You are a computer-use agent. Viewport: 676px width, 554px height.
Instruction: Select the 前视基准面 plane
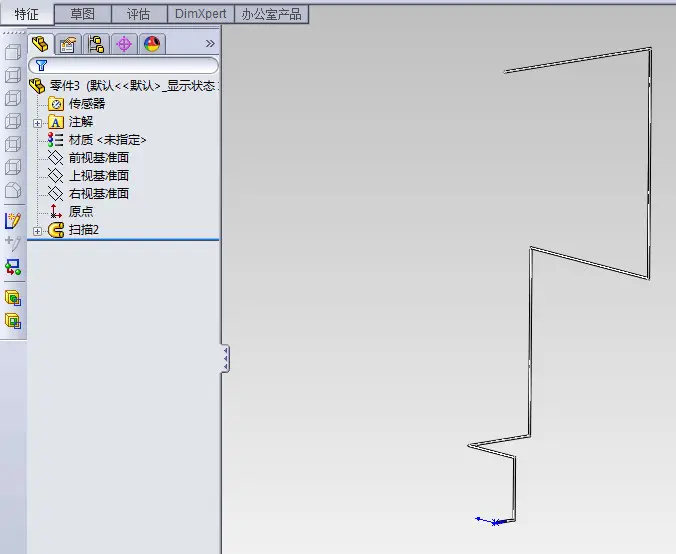99,158
